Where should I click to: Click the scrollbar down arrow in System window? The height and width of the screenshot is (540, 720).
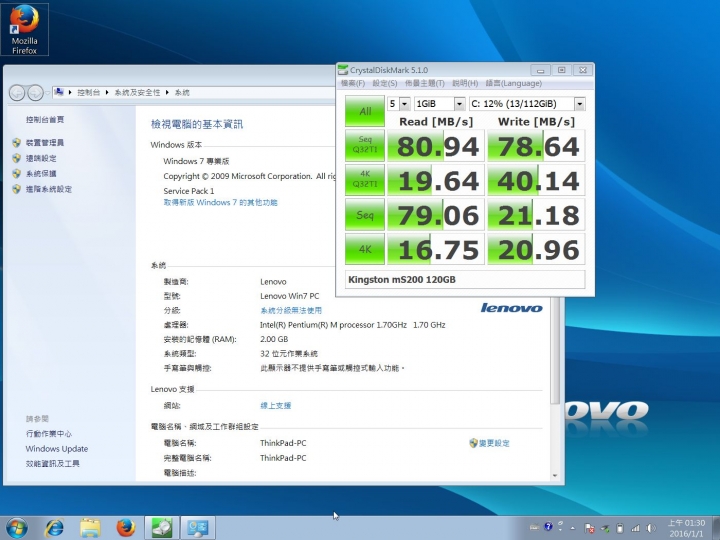[x=555, y=475]
